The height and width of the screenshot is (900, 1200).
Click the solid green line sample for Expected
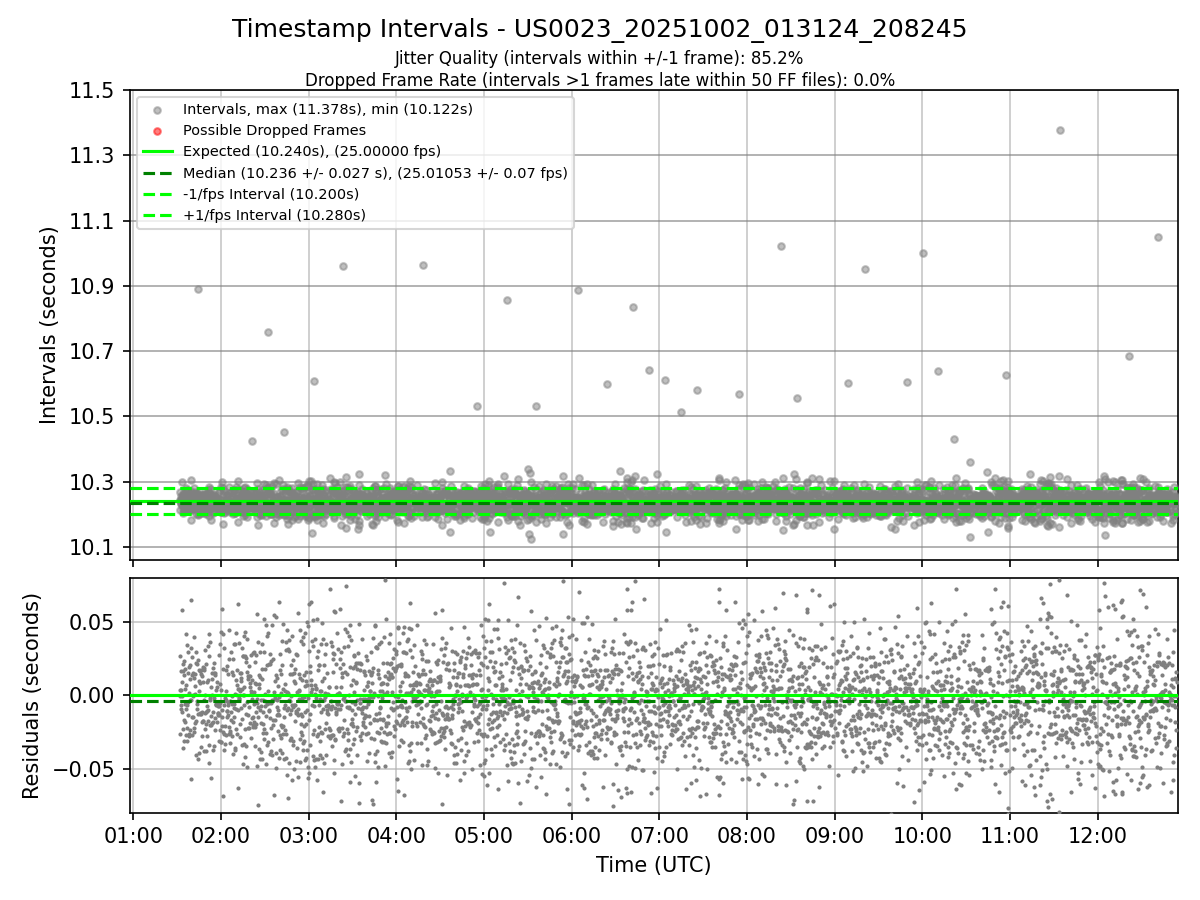tap(157, 151)
